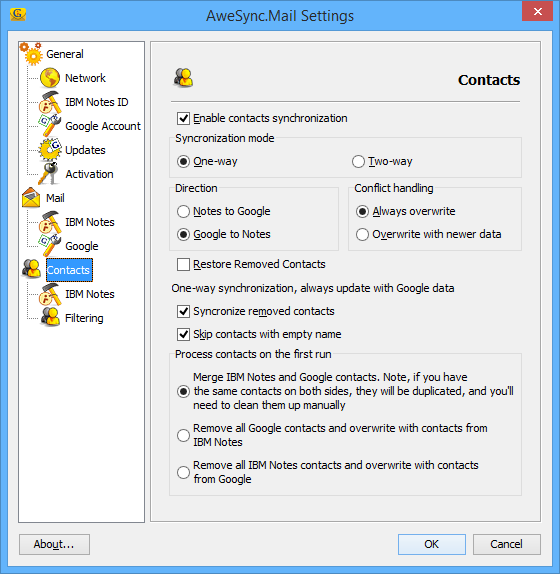Image resolution: width=560 pixels, height=574 pixels.
Task: Click the About... button
Action: pos(54,544)
